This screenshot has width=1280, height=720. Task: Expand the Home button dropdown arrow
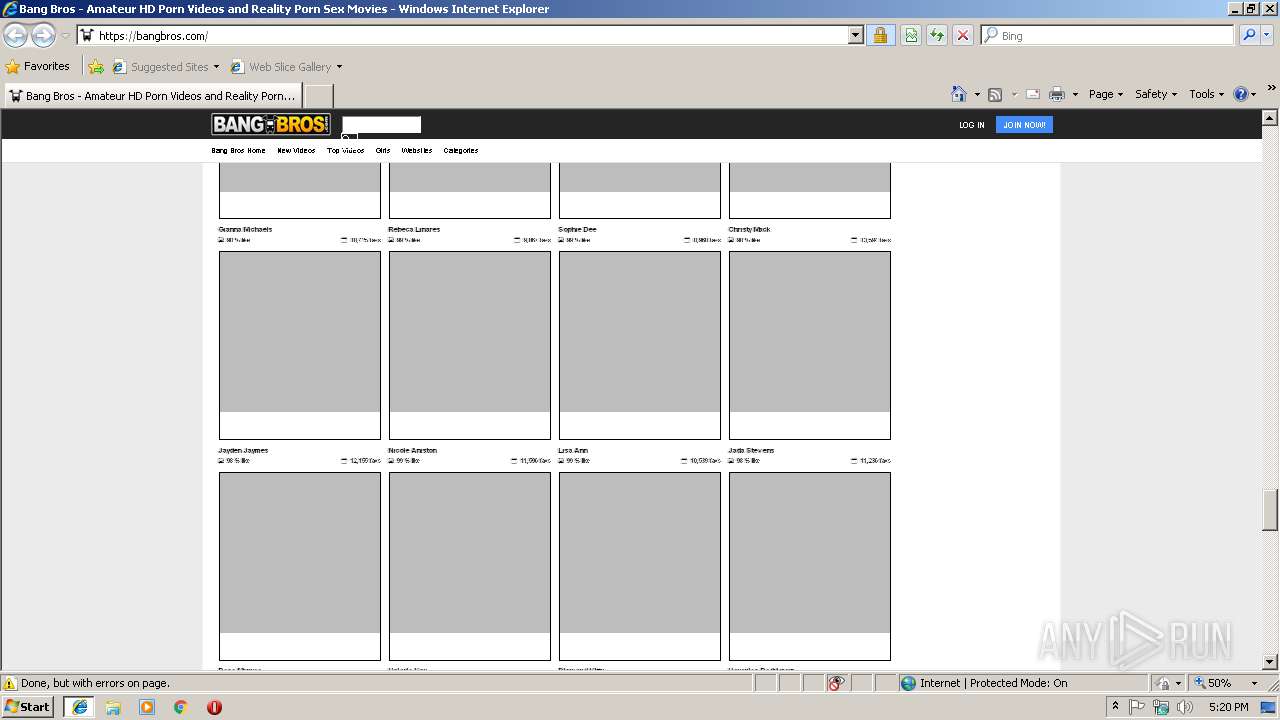click(977, 94)
